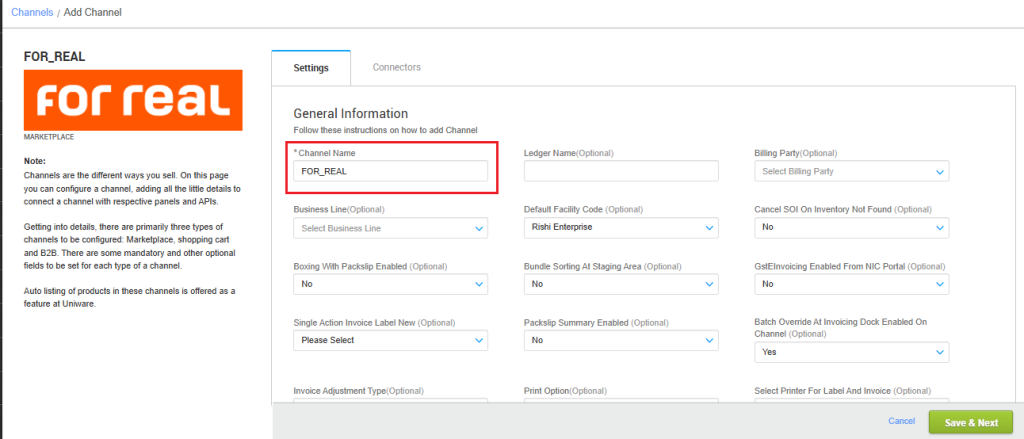The image size is (1024, 439).
Task: Click the General Information heading
Action: coord(350,114)
